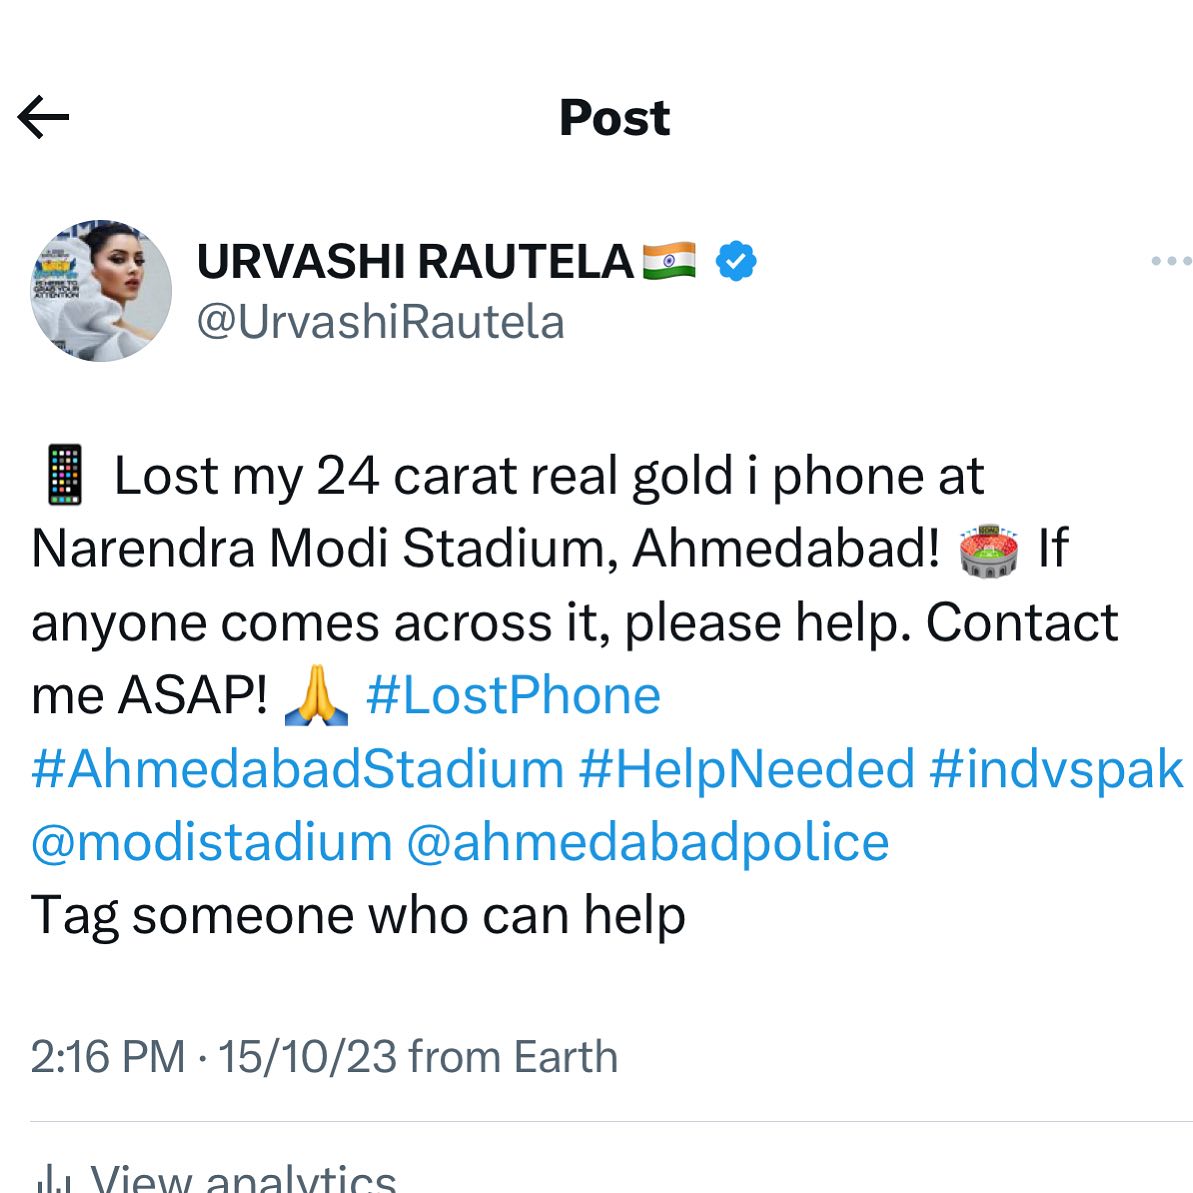Open the three-dot more options menu
1193x1193 pixels.
click(1170, 261)
